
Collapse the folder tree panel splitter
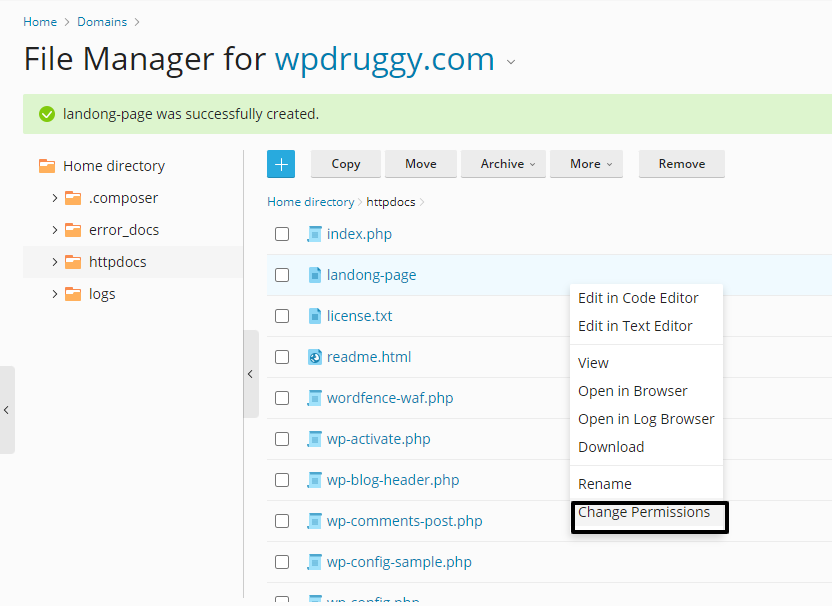pos(250,374)
